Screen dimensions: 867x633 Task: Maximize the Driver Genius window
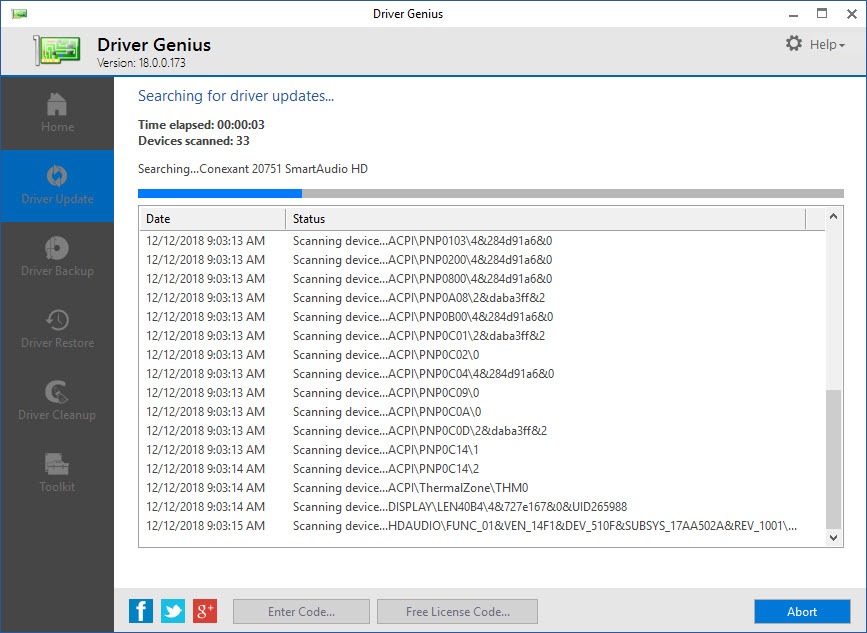pos(822,14)
